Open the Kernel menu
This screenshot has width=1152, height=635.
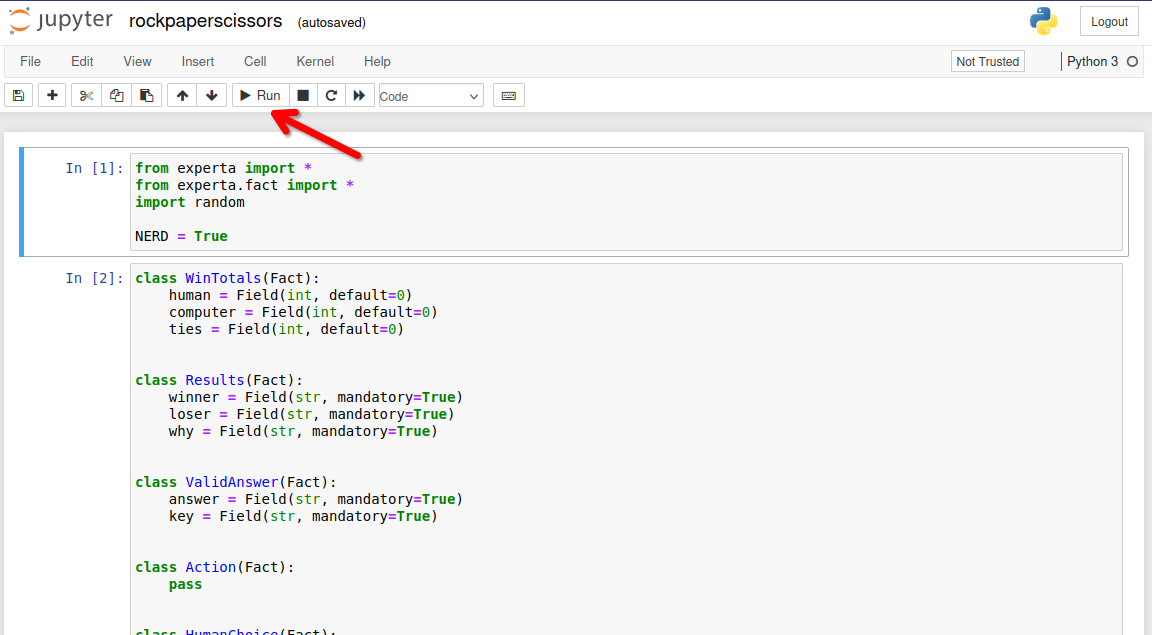tap(315, 61)
